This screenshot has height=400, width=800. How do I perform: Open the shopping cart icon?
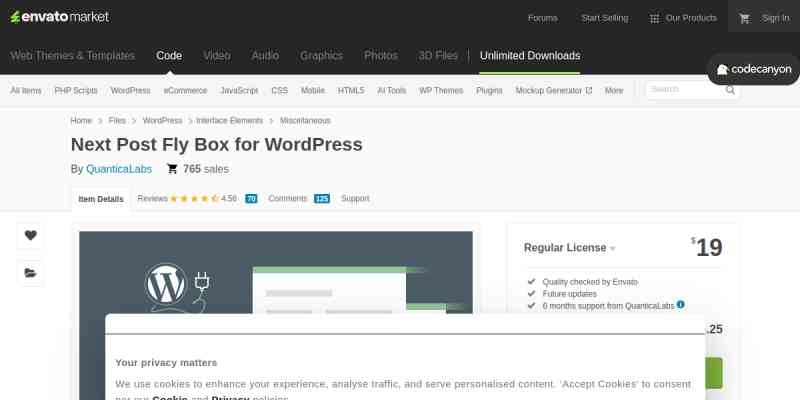(744, 18)
